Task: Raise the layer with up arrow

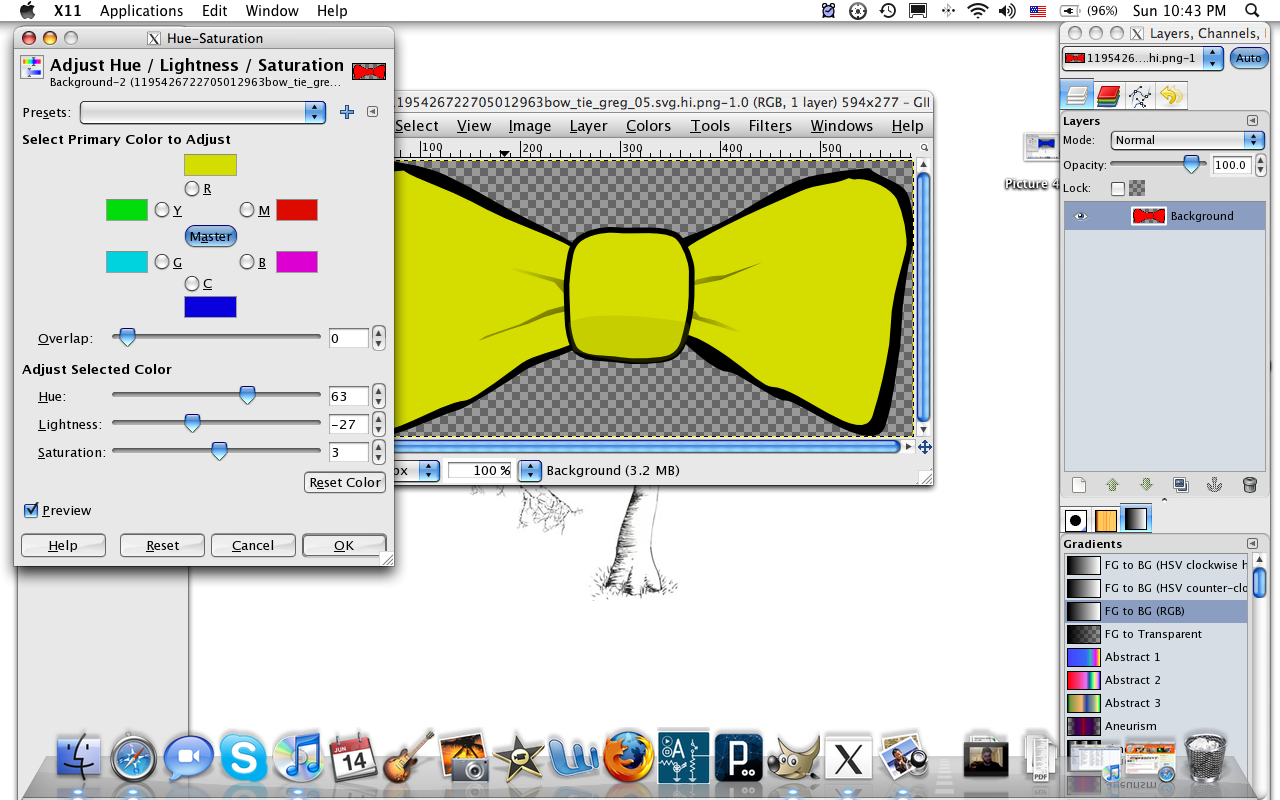Action: pos(1112,485)
